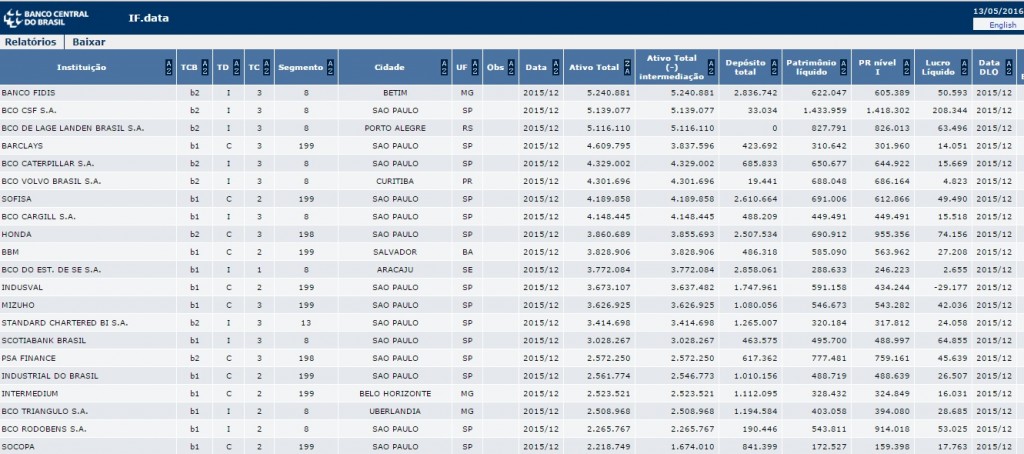Click the Data column sort icon

555,68
